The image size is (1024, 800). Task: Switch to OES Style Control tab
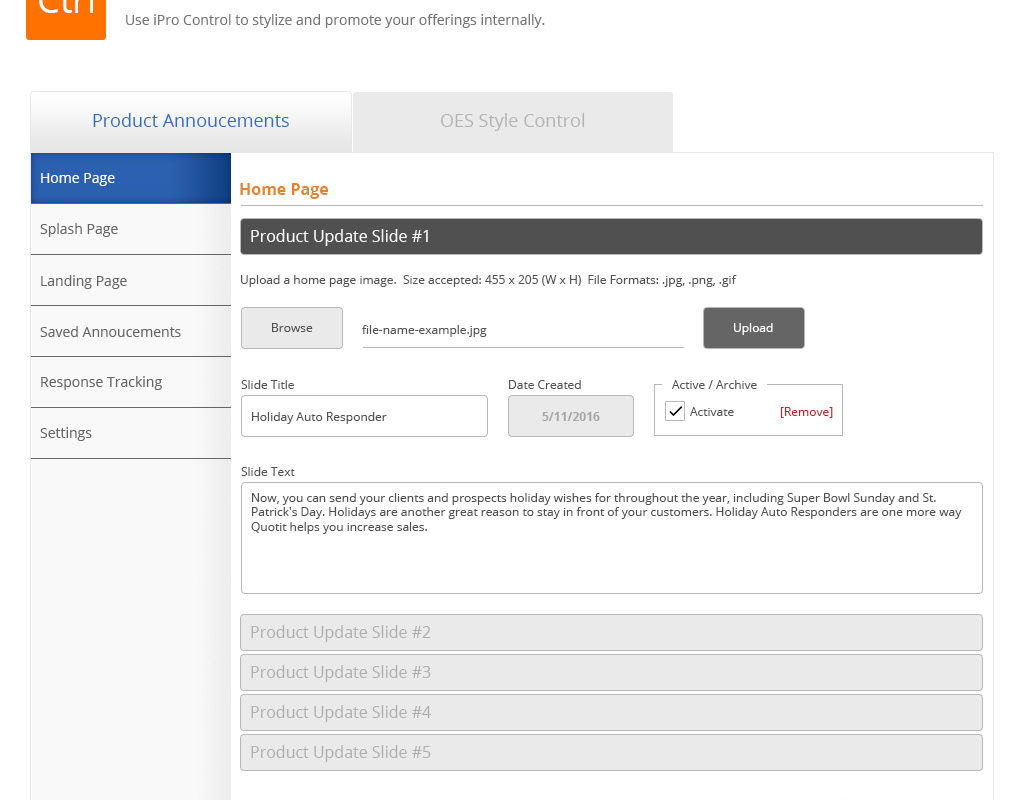pos(512,121)
